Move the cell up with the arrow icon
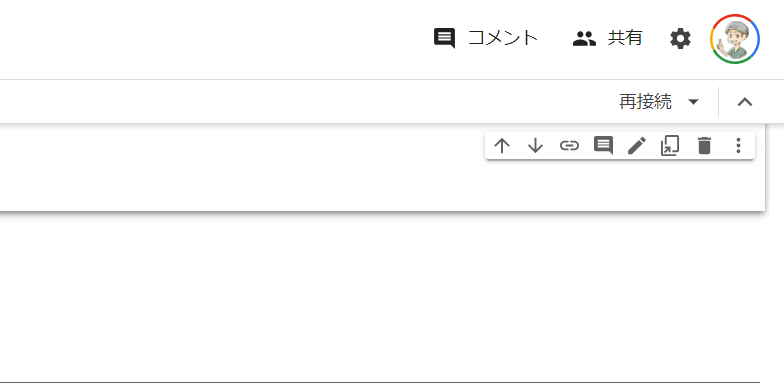Image resolution: width=784 pixels, height=388 pixels. click(x=502, y=146)
